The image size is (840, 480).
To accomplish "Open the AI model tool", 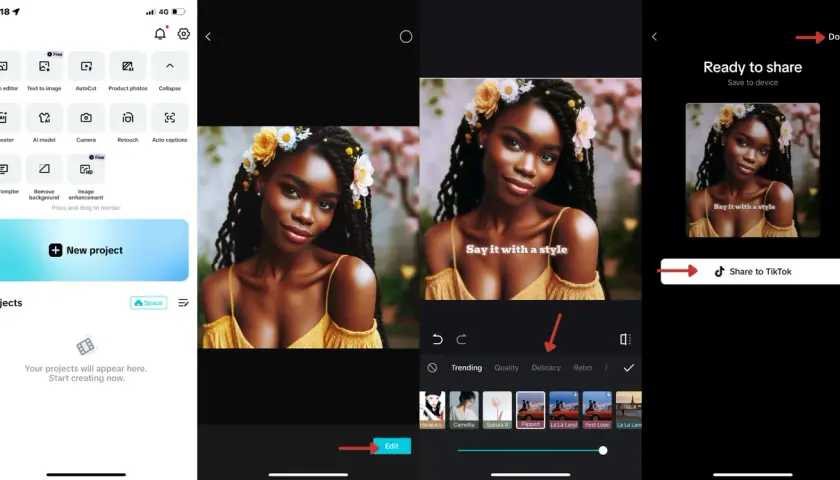I will tap(44, 123).
